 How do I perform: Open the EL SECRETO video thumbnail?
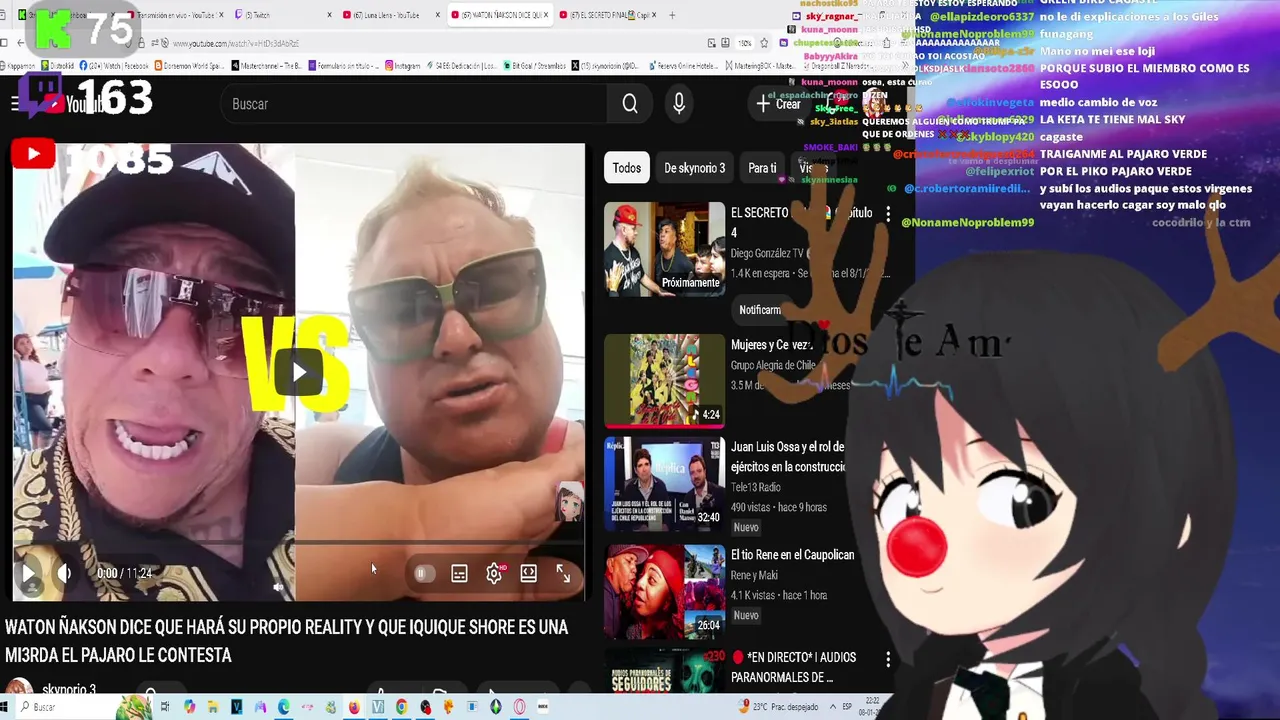[x=664, y=249]
